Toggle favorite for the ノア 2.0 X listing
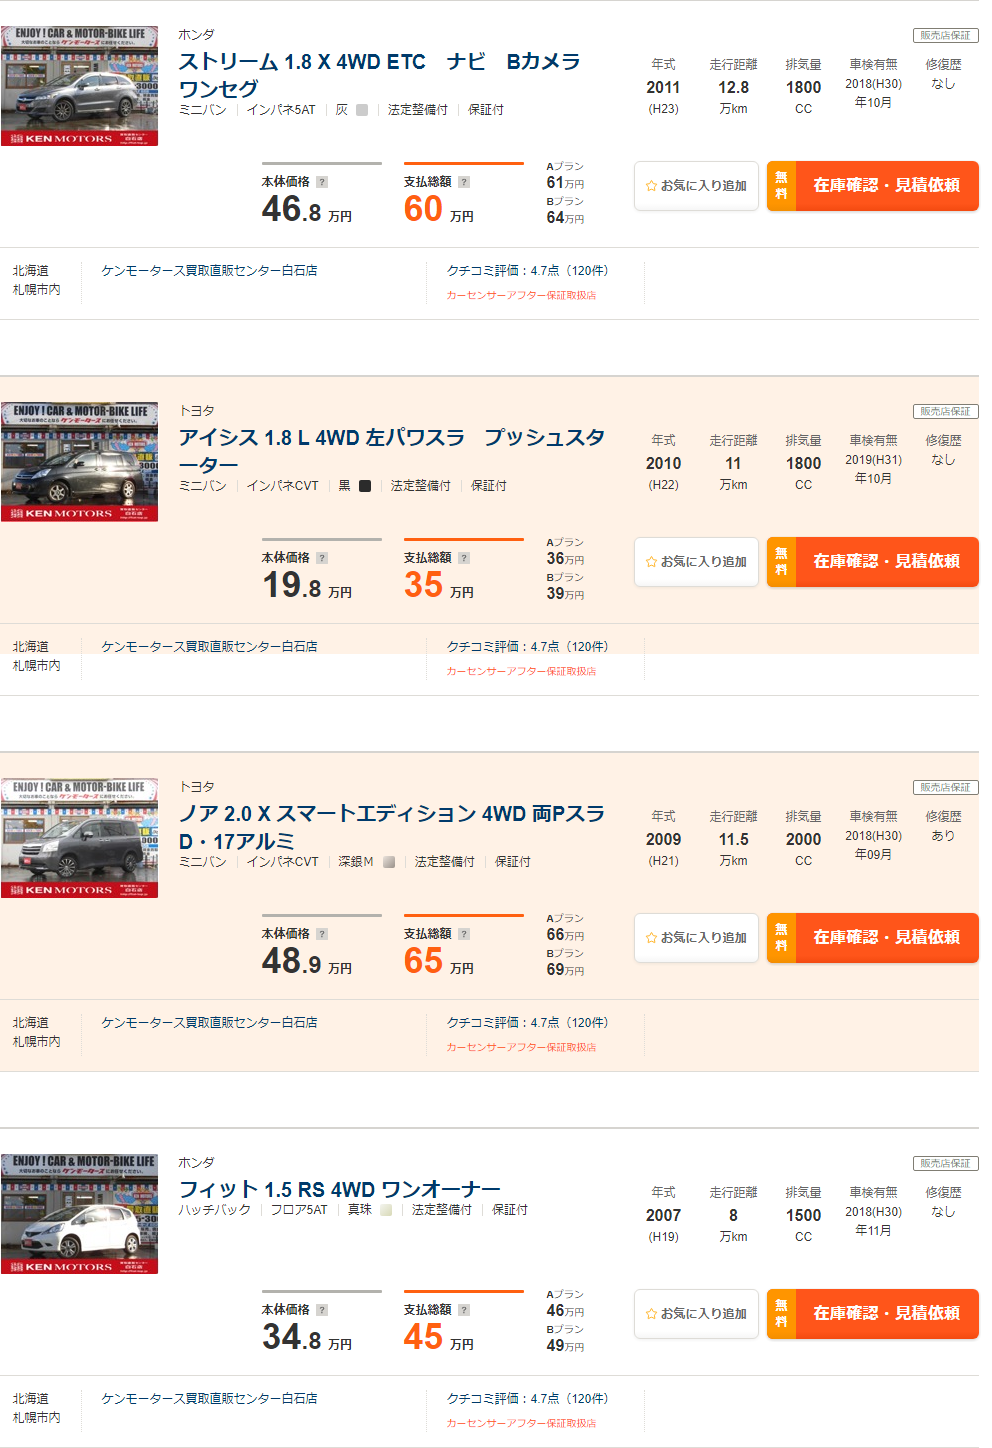The width and height of the screenshot is (992, 1448). [x=696, y=938]
